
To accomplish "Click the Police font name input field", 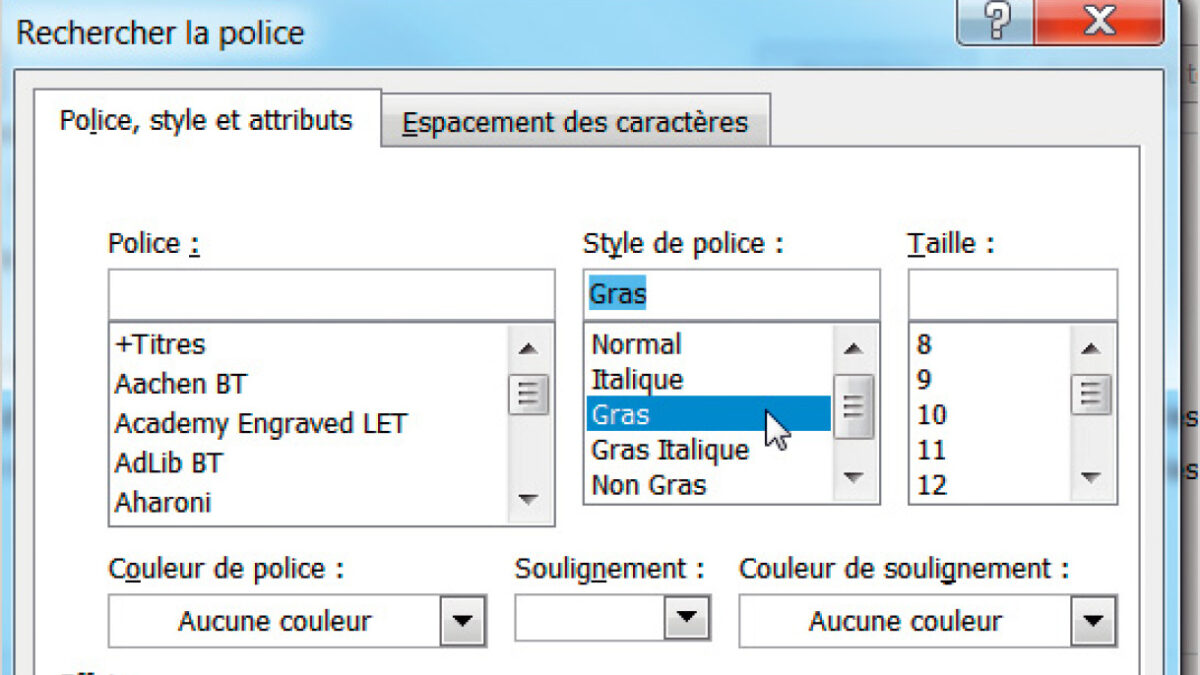I will [x=331, y=295].
